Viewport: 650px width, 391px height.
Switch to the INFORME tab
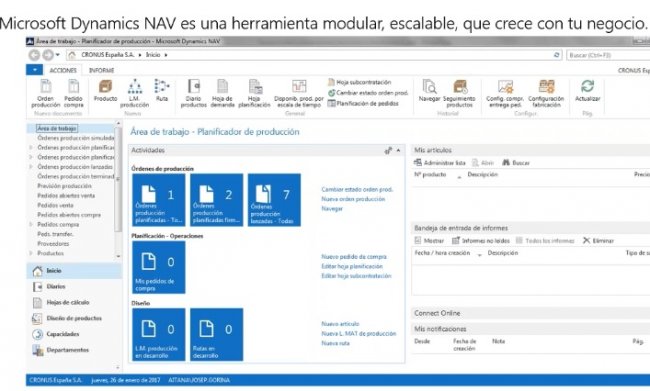(x=102, y=70)
